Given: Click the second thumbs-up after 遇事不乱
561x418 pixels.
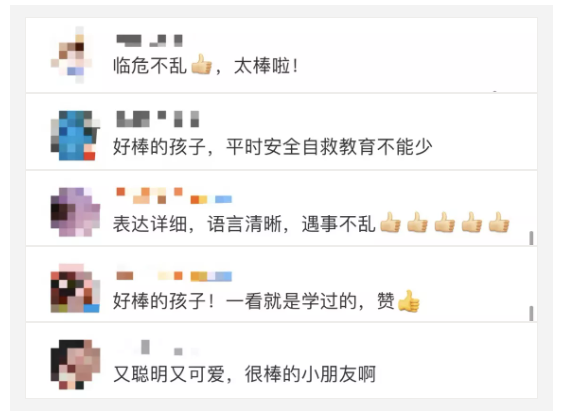Looking at the screenshot, I should click(x=418, y=222).
